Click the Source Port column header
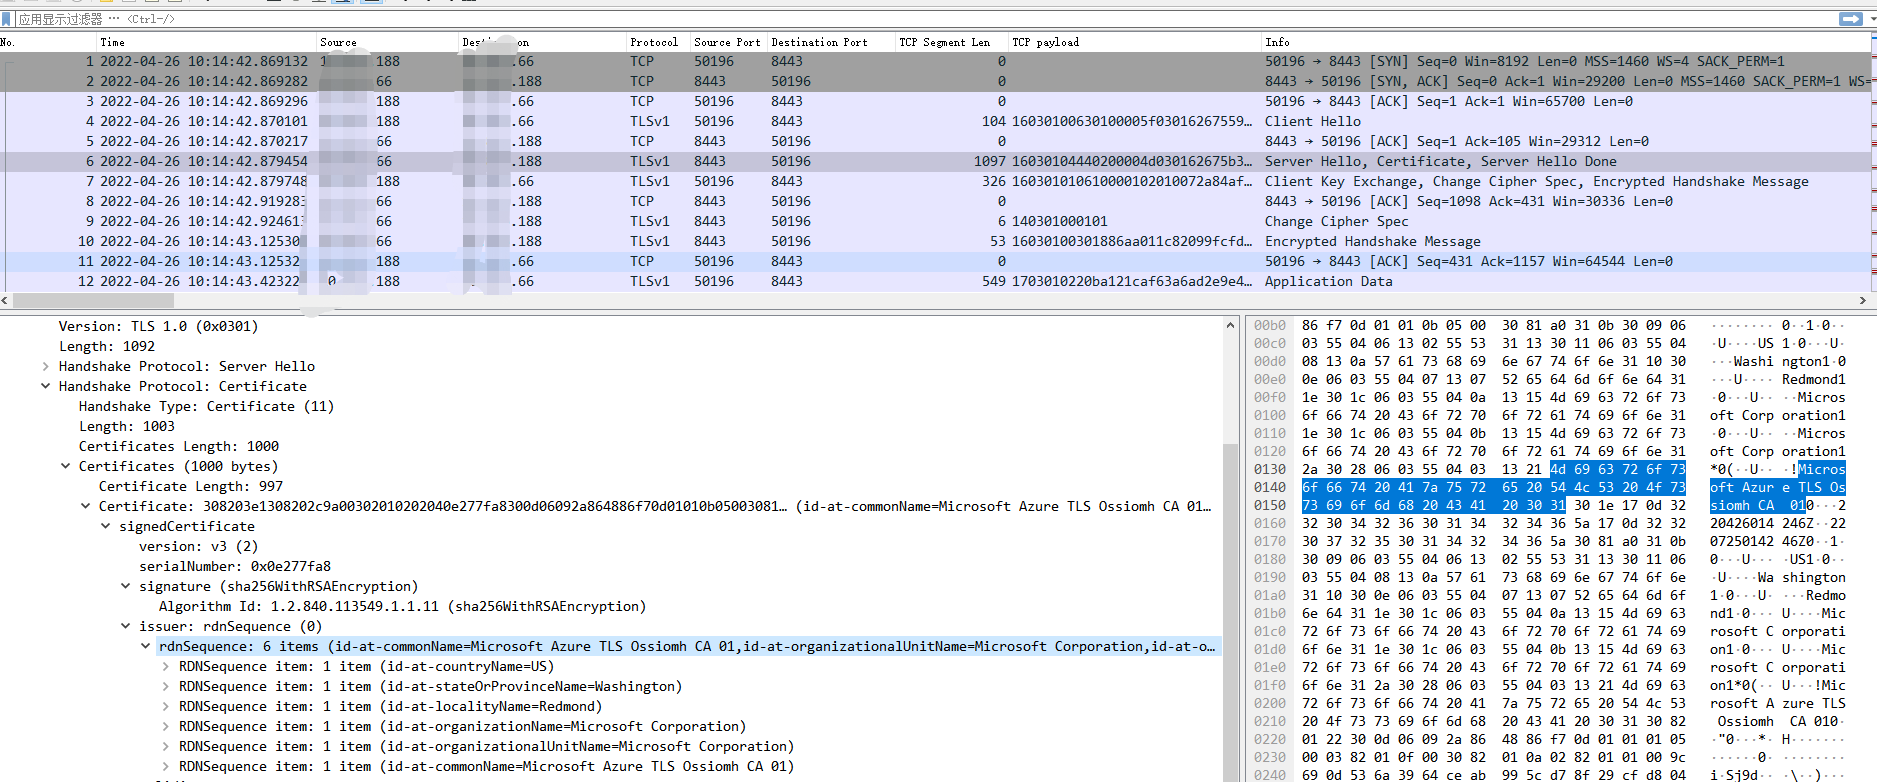 pos(727,42)
